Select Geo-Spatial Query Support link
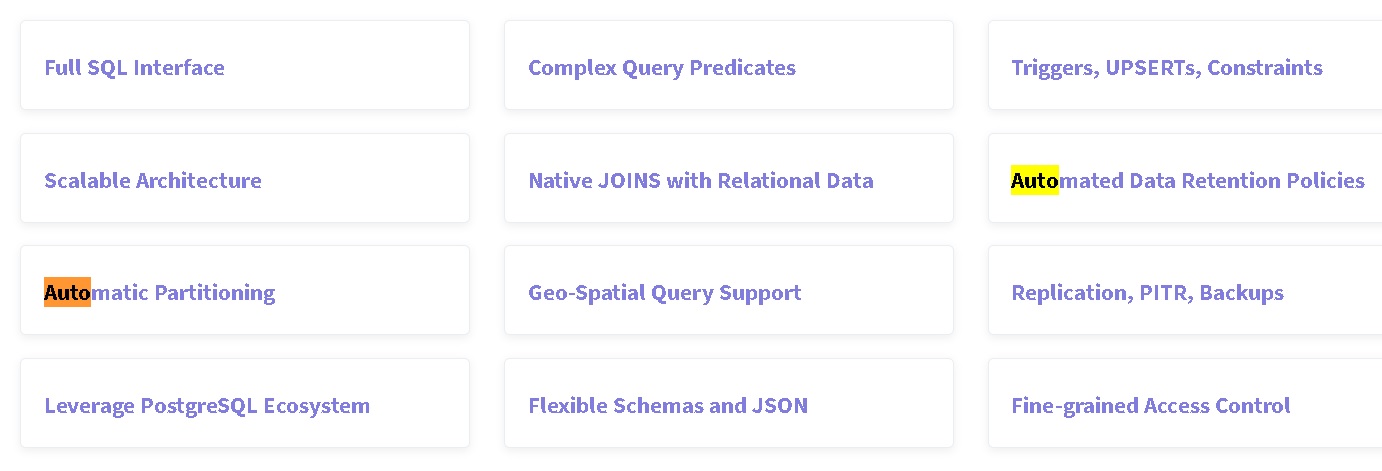This screenshot has height=471, width=1382. [x=664, y=293]
